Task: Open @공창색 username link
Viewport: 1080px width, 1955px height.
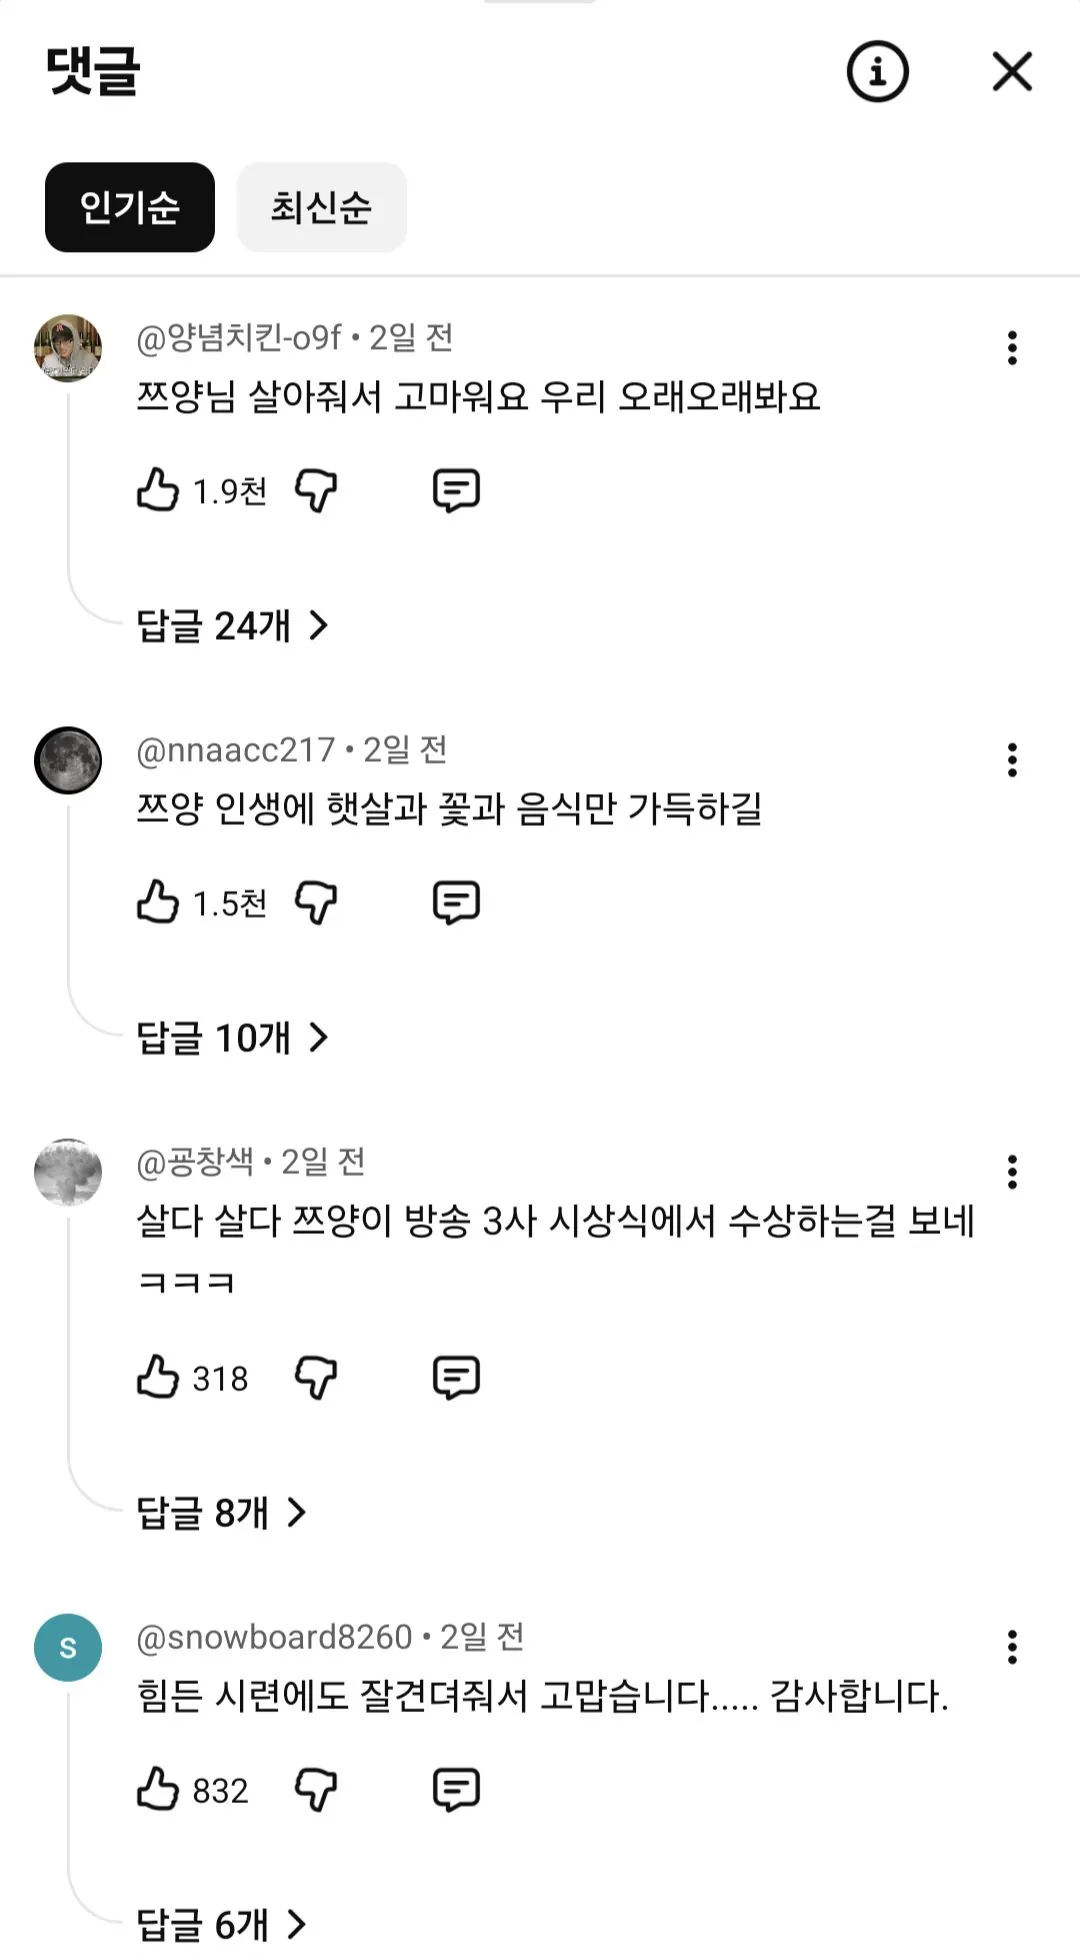Action: (195, 1162)
